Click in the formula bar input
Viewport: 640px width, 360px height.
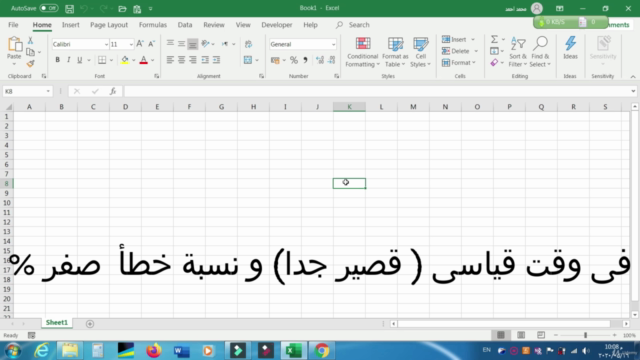(376, 91)
